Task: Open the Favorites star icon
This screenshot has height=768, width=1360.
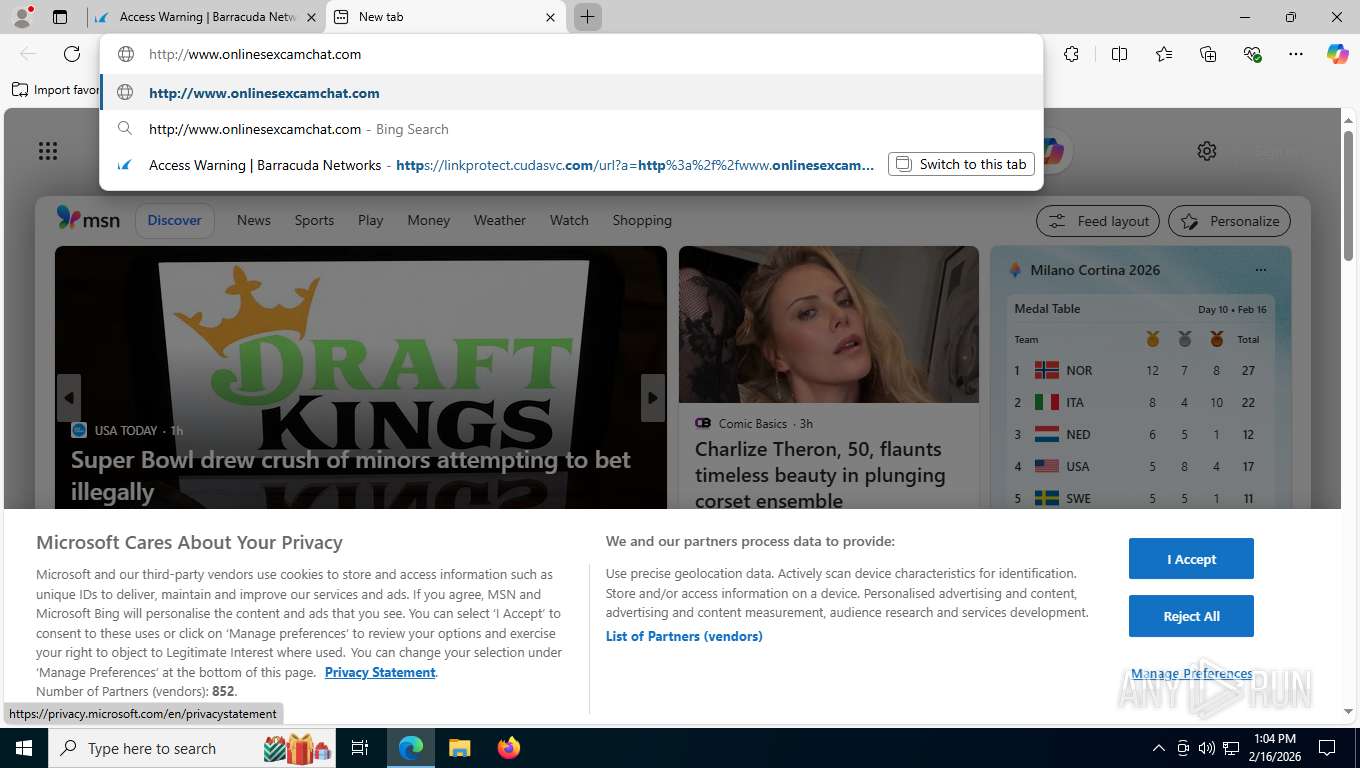Action: [x=1164, y=54]
